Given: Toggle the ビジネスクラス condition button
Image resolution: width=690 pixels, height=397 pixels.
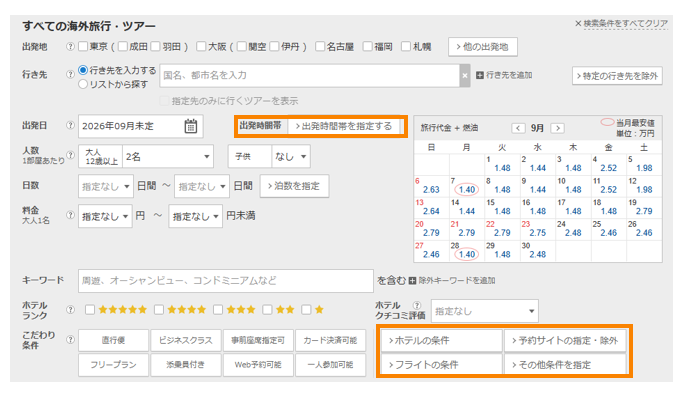Looking at the screenshot, I should [185, 340].
